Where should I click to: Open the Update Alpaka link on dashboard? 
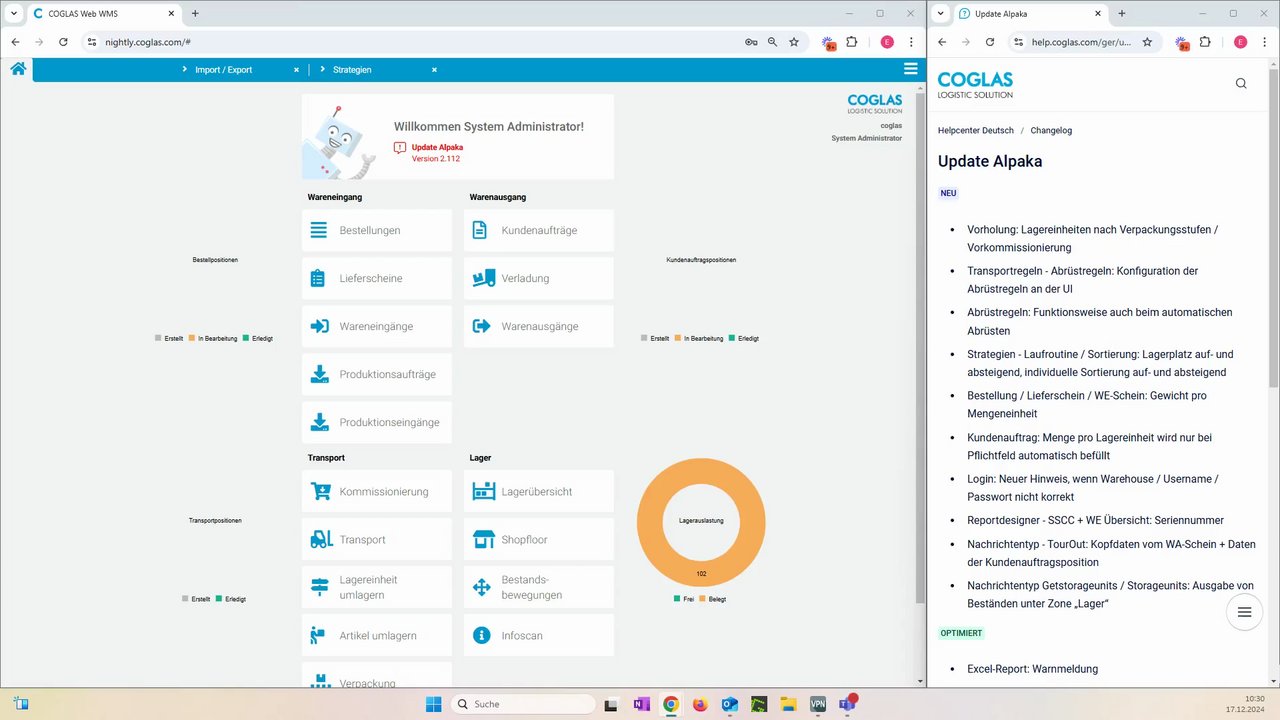[437, 147]
